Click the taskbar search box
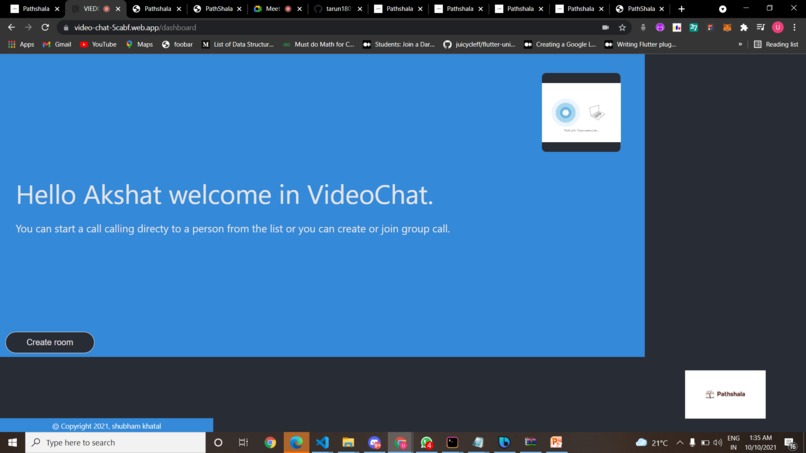Screen dimensions: 806x453 click(x=115, y=442)
